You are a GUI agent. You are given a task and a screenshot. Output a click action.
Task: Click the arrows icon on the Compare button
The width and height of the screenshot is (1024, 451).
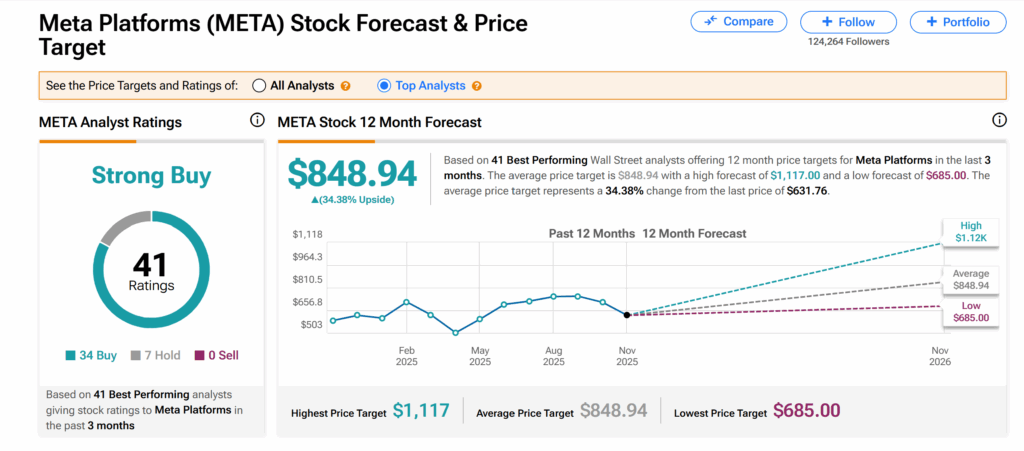(x=711, y=22)
